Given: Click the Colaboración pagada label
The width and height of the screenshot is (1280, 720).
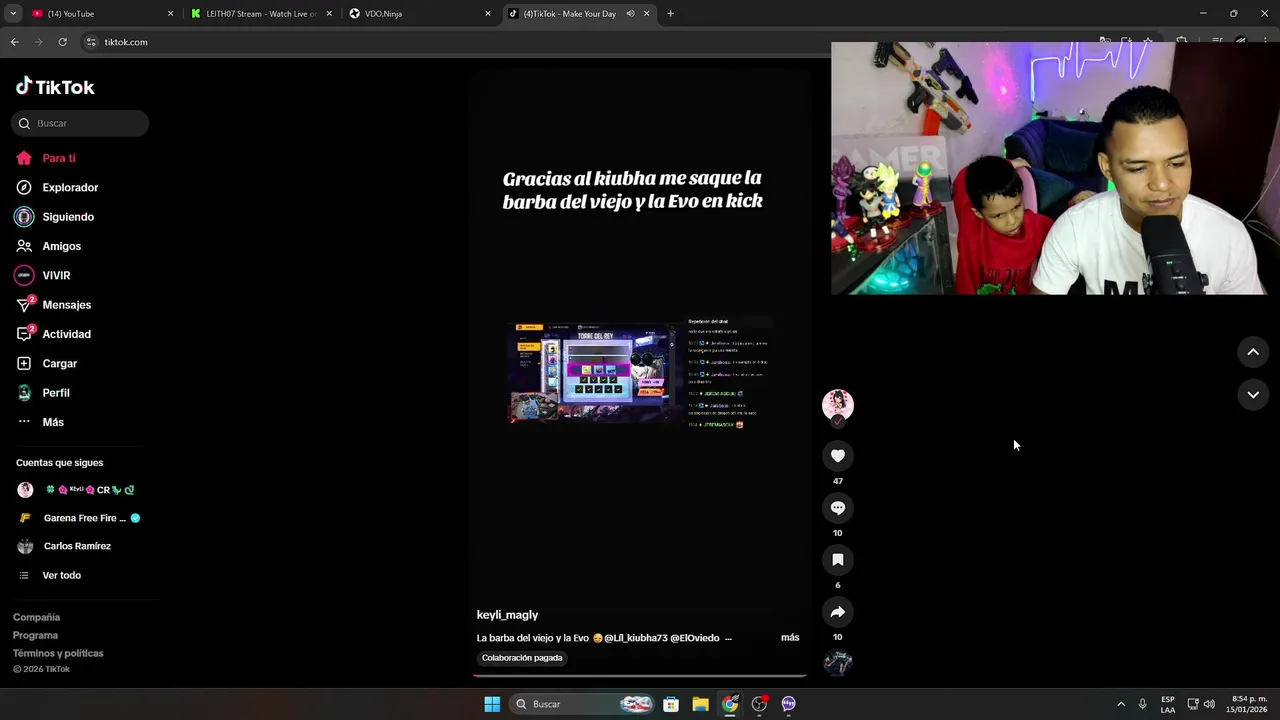Looking at the screenshot, I should (x=522, y=658).
